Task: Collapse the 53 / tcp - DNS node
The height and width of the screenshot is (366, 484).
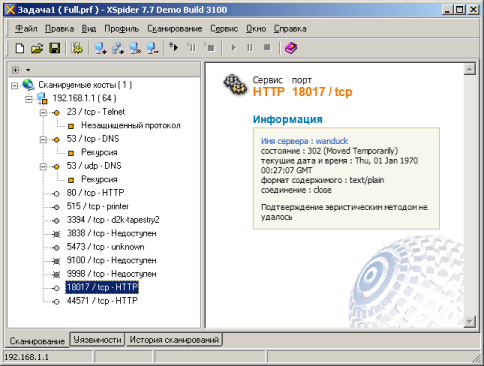Action: coord(43,140)
